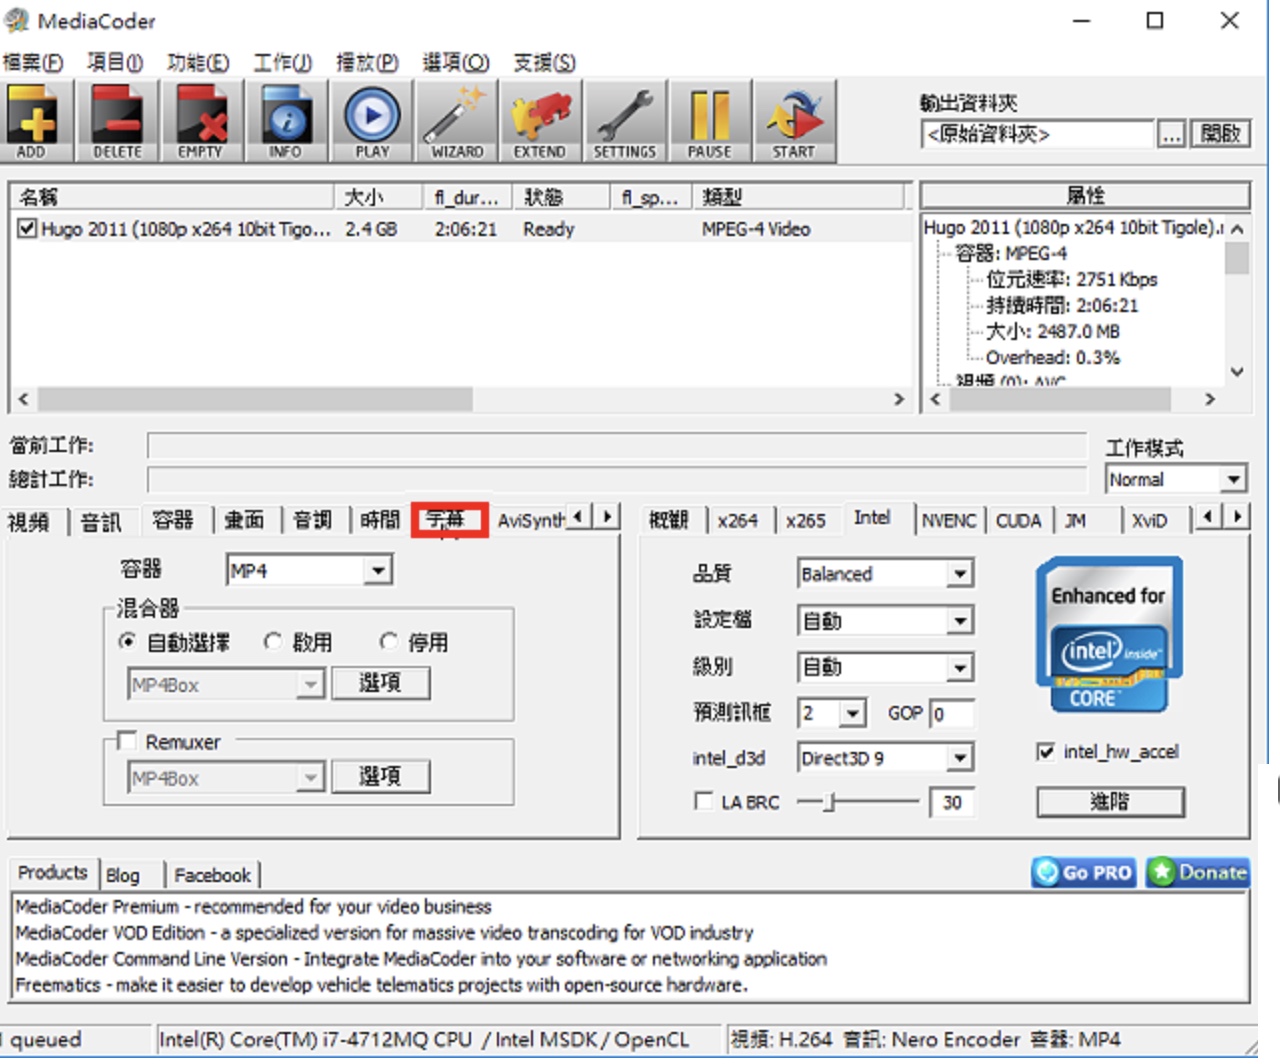
Task: Switch to the 字幕 tab
Action: tap(449, 520)
